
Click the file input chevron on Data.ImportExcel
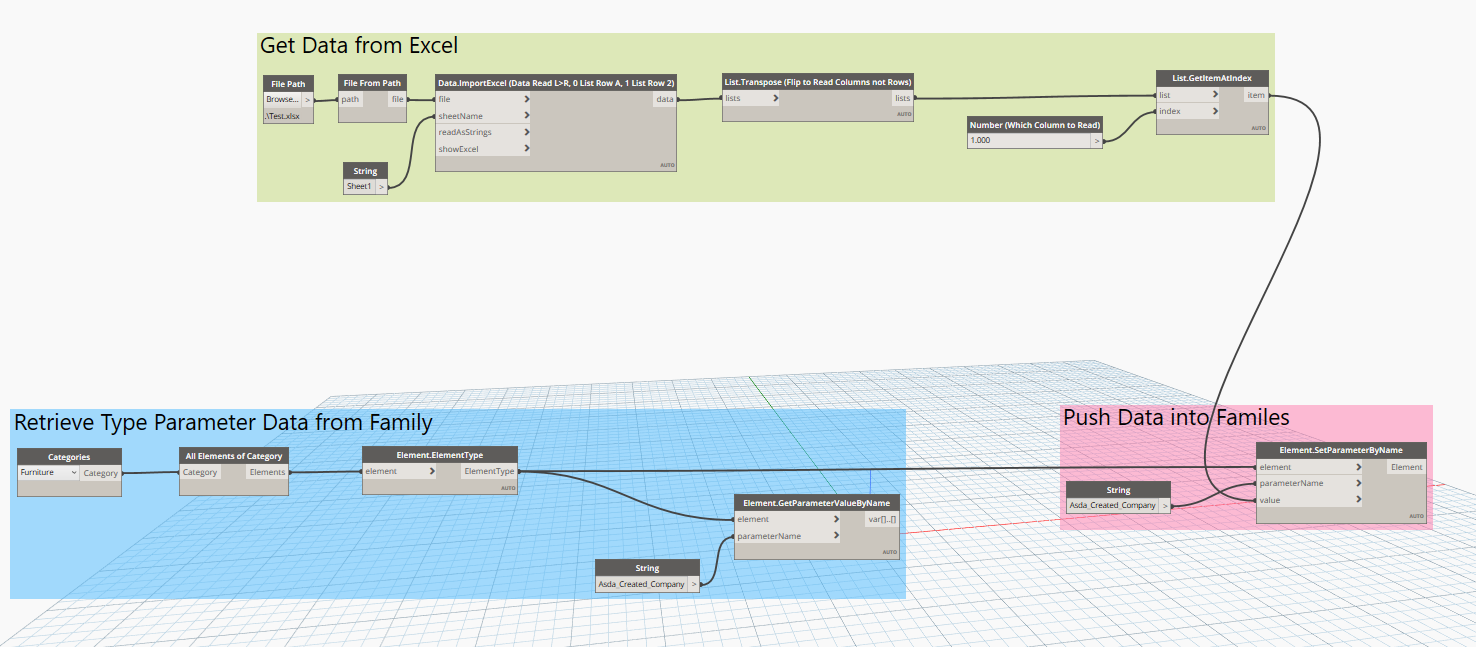pos(526,99)
